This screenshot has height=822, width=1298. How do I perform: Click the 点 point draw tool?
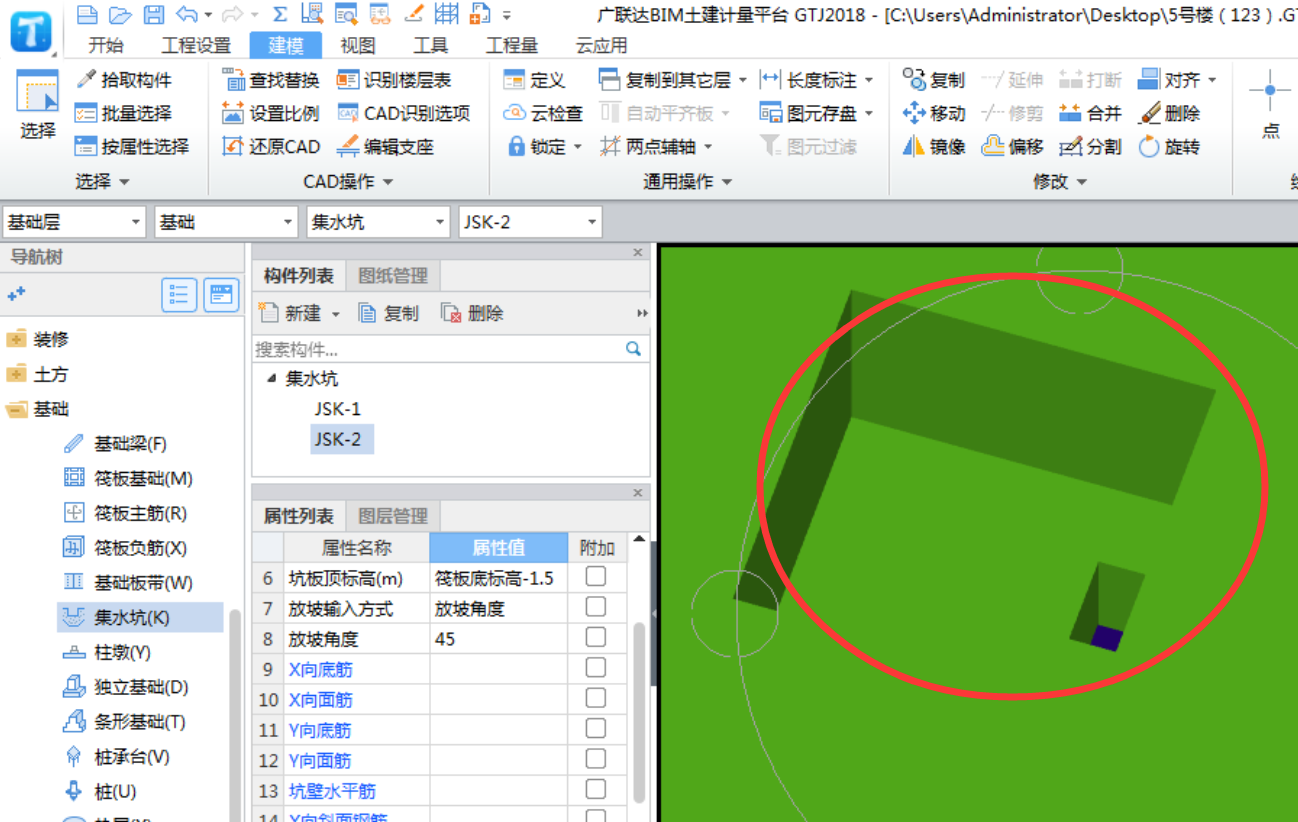pyautogui.click(x=1270, y=106)
